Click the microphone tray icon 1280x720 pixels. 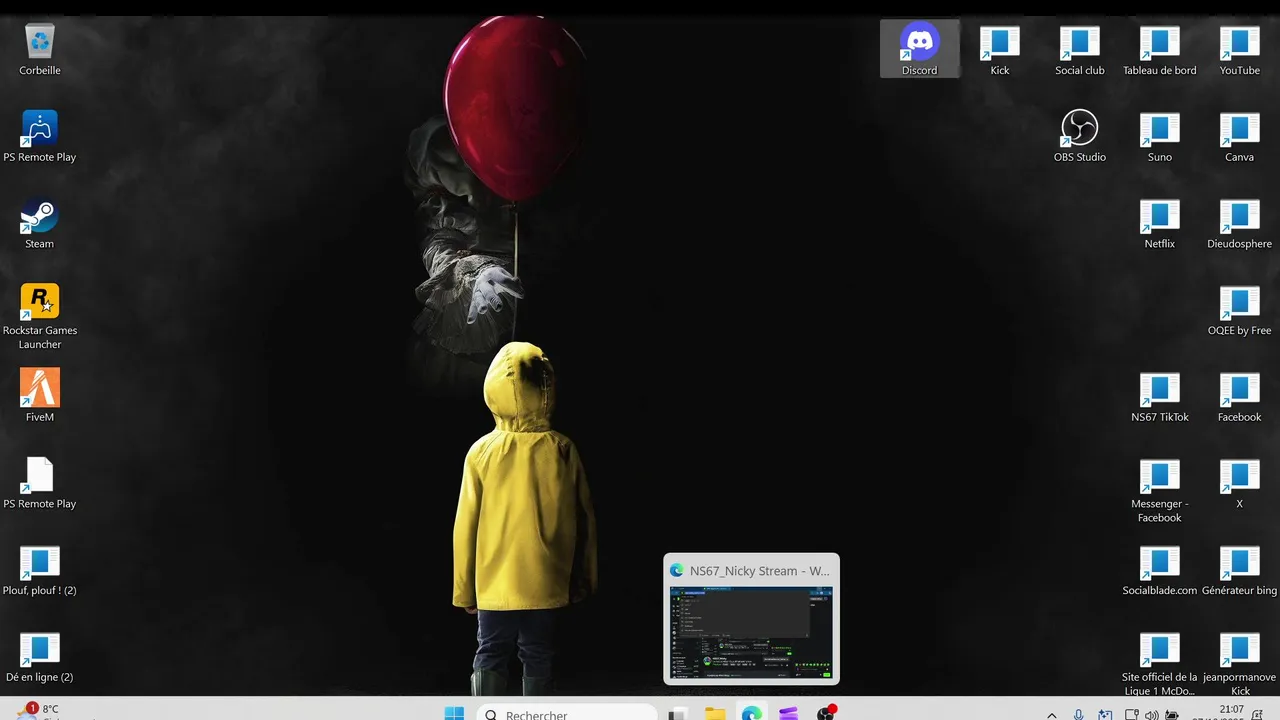(1078, 715)
